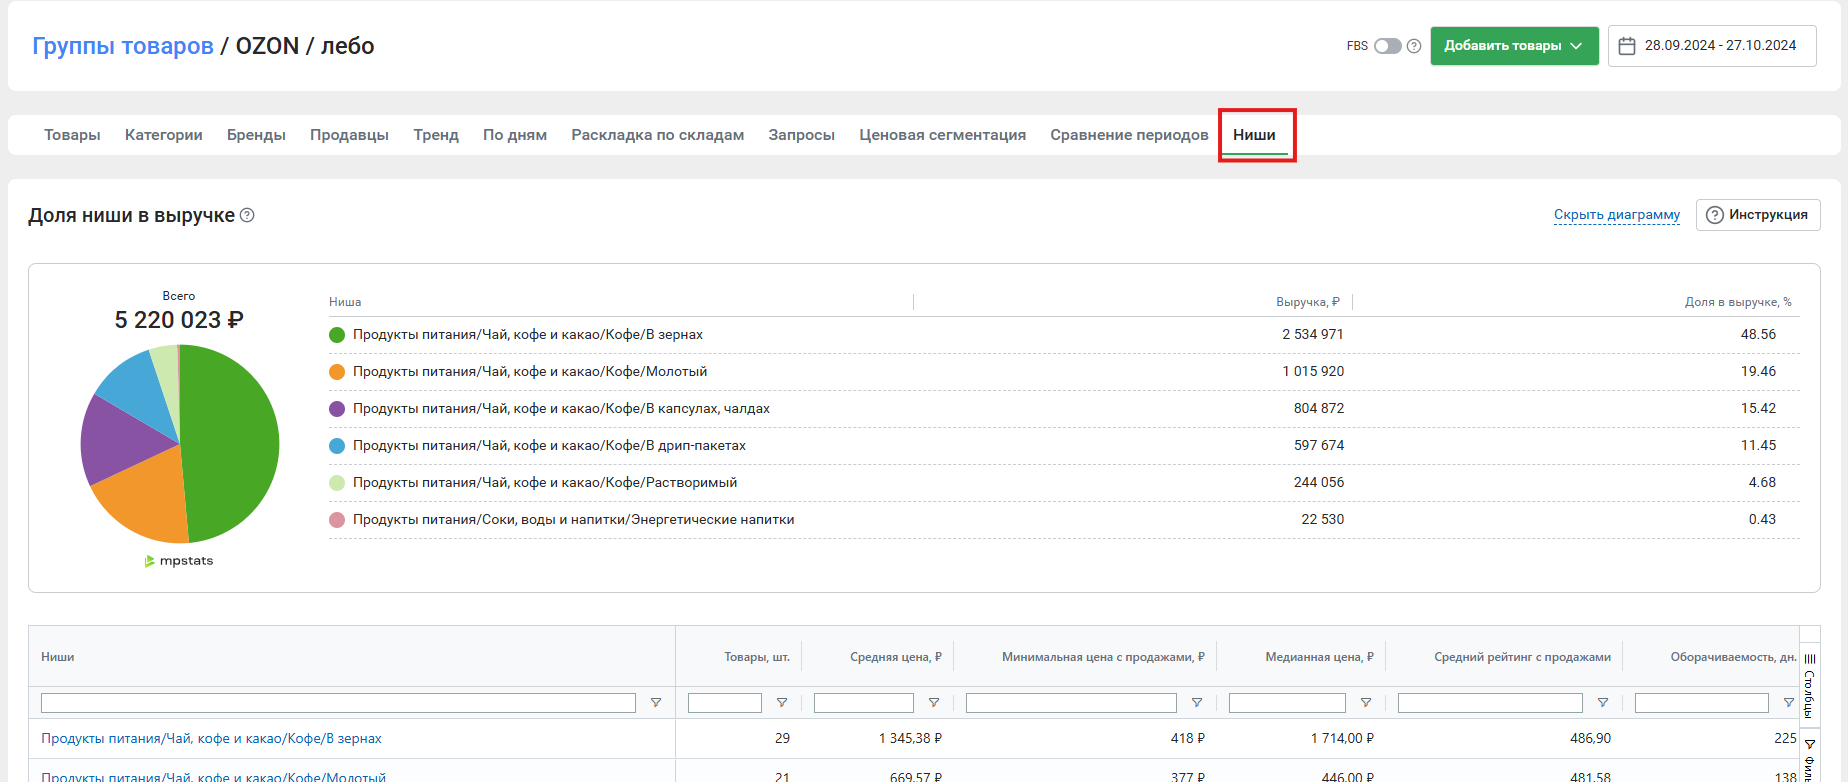Viewport: 1848px width, 782px height.
Task: Focus the Ниши column filter input
Action: (x=338, y=703)
